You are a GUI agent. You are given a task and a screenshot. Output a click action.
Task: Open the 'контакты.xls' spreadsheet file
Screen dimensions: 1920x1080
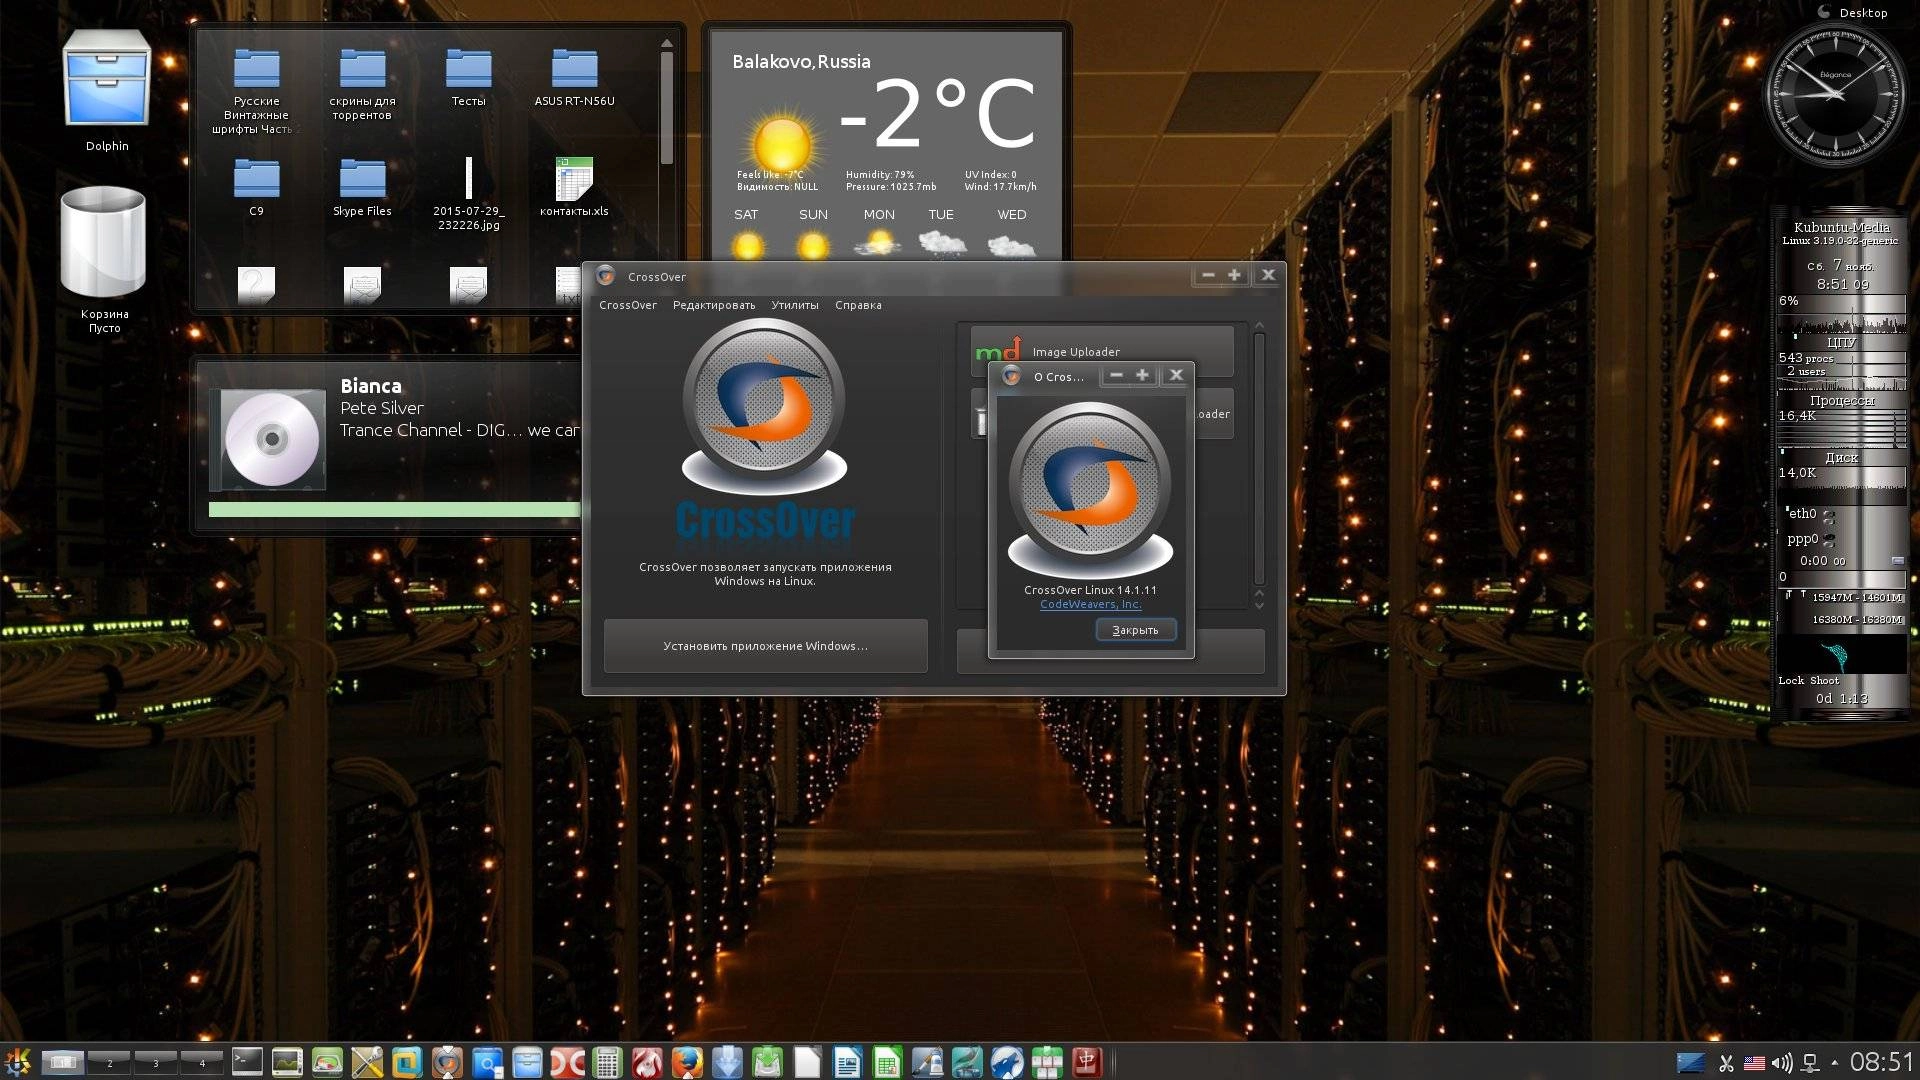574,188
